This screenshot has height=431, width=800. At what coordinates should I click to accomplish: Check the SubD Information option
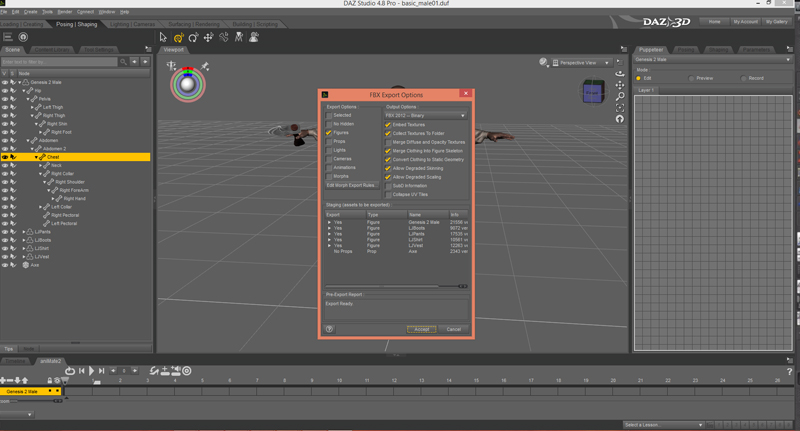tap(388, 186)
